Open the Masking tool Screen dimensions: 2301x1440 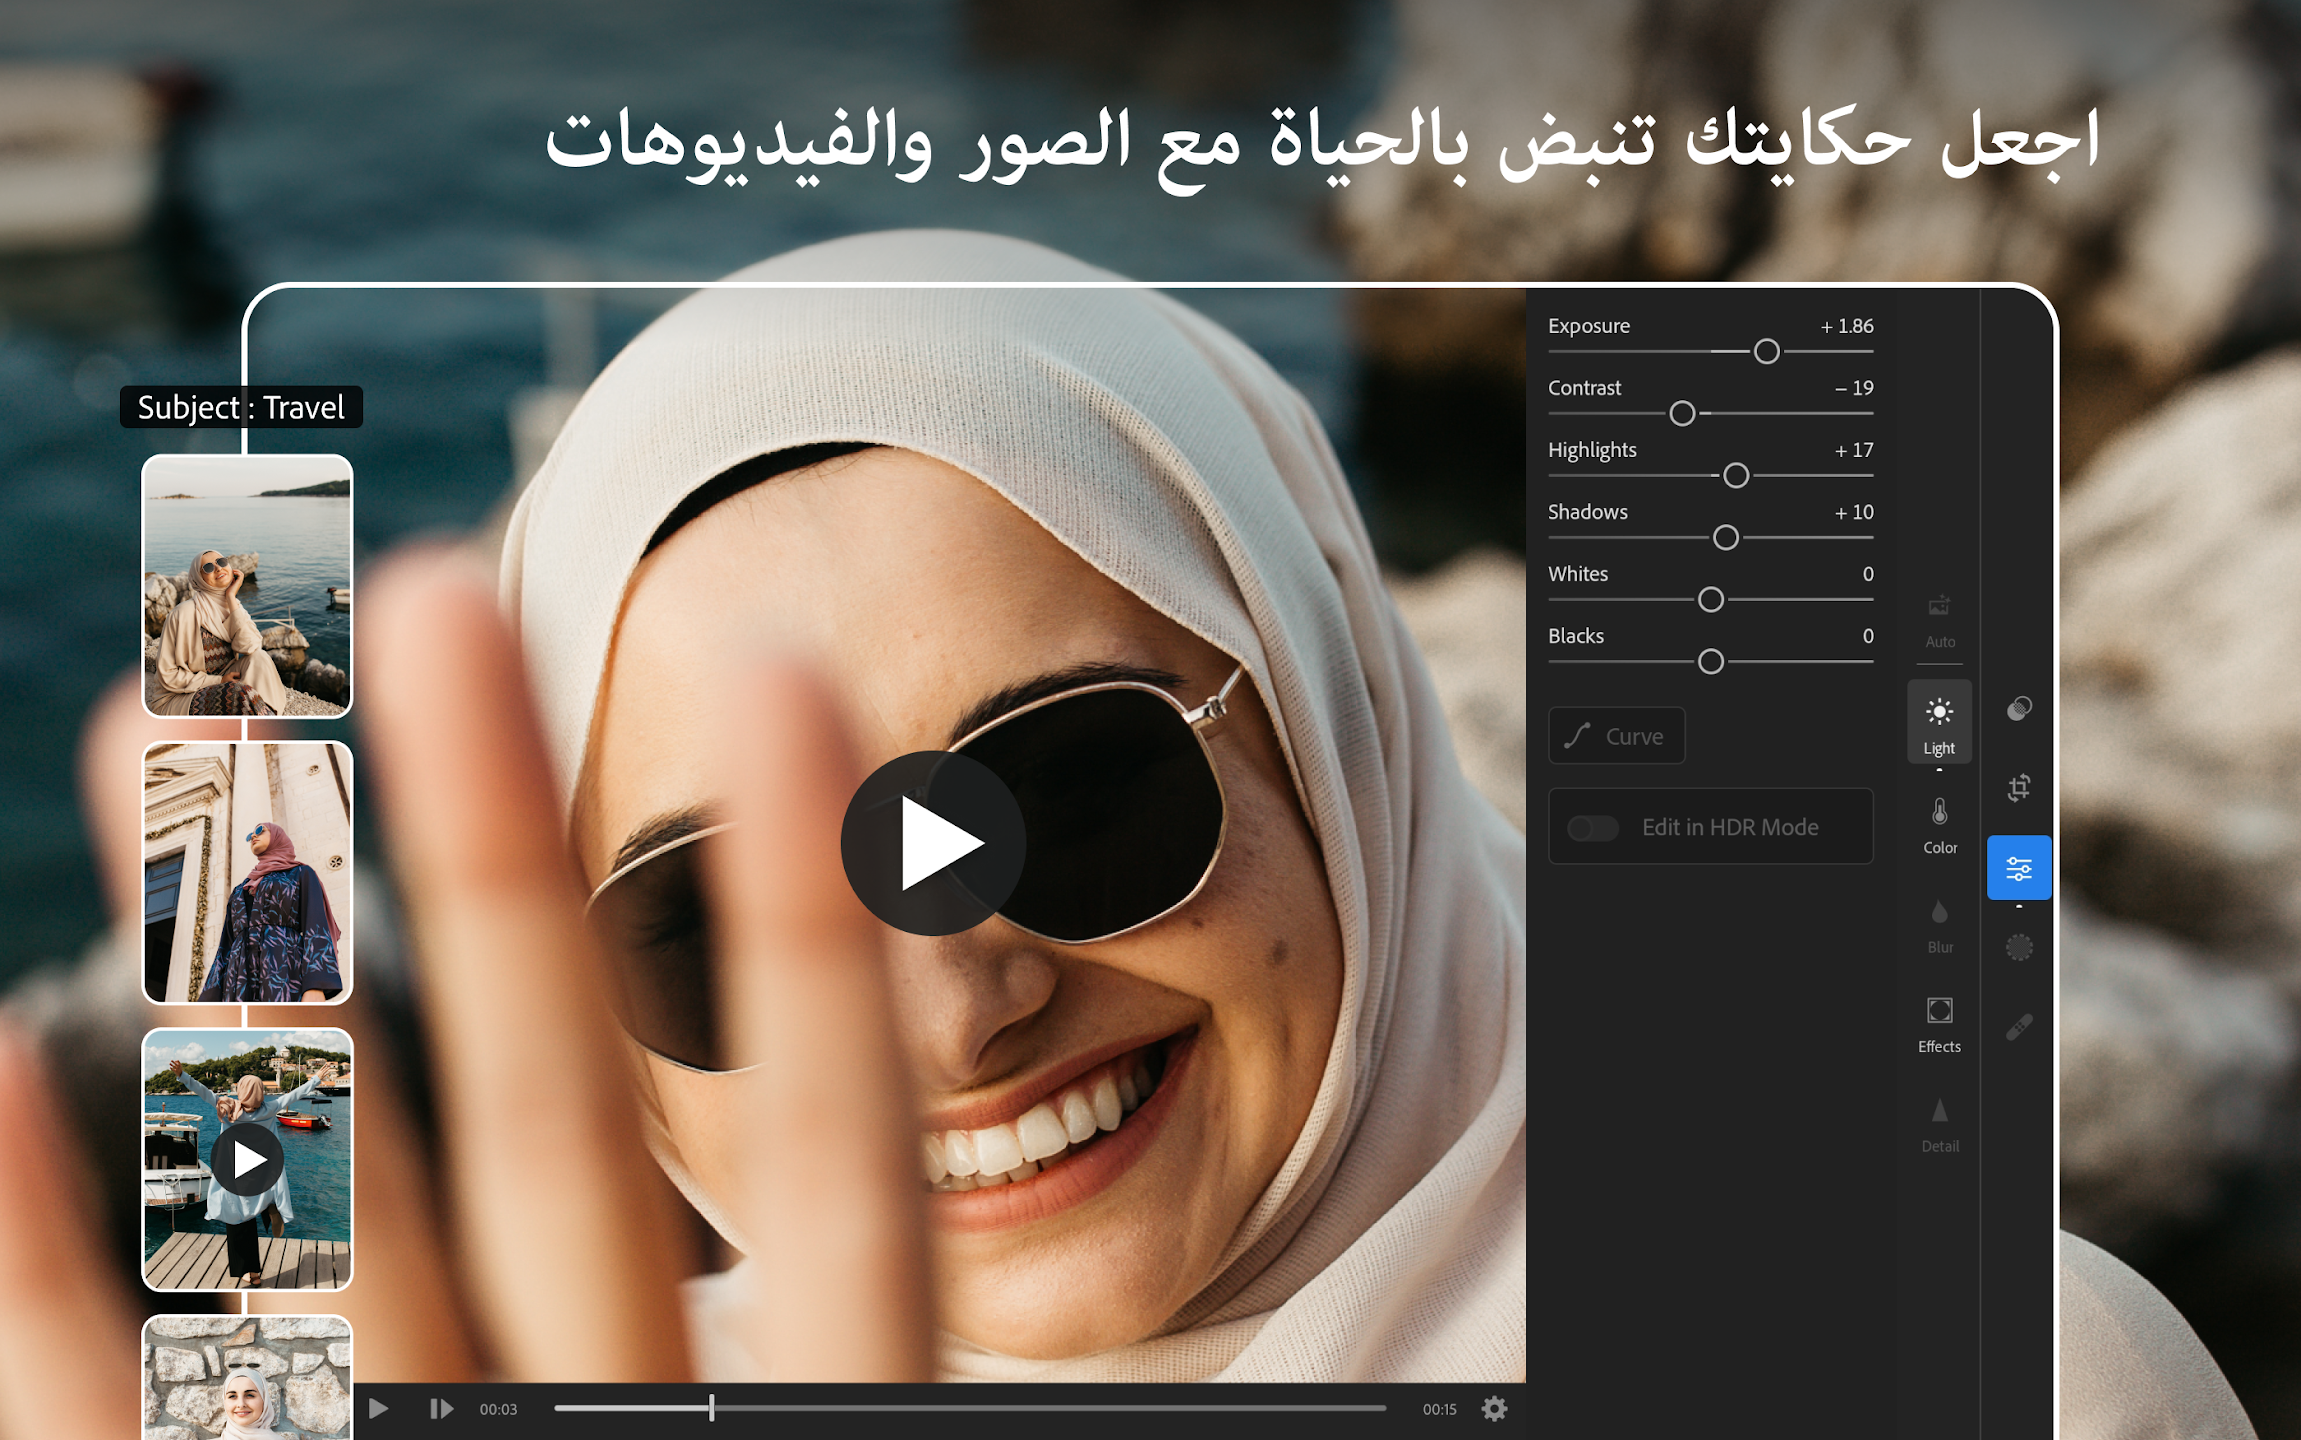(2019, 946)
